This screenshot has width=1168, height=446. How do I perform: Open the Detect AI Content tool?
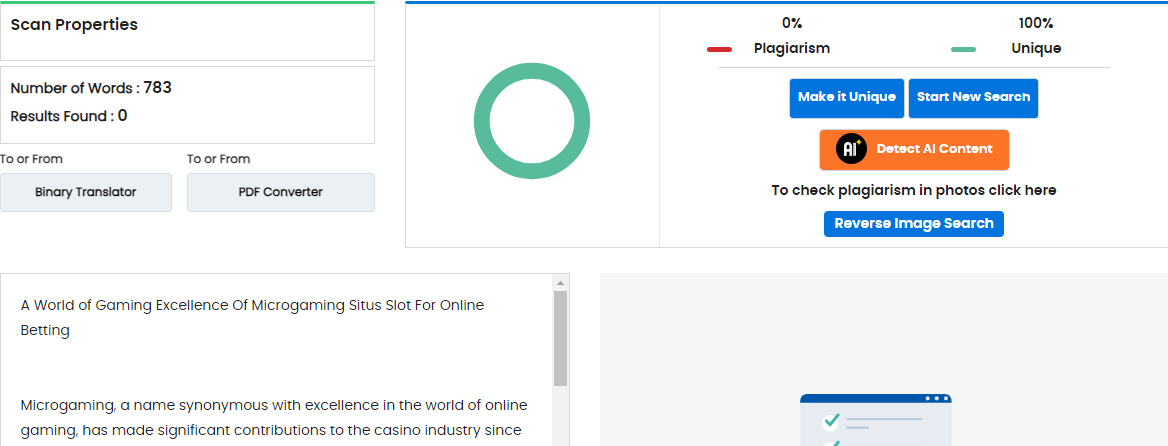point(914,150)
